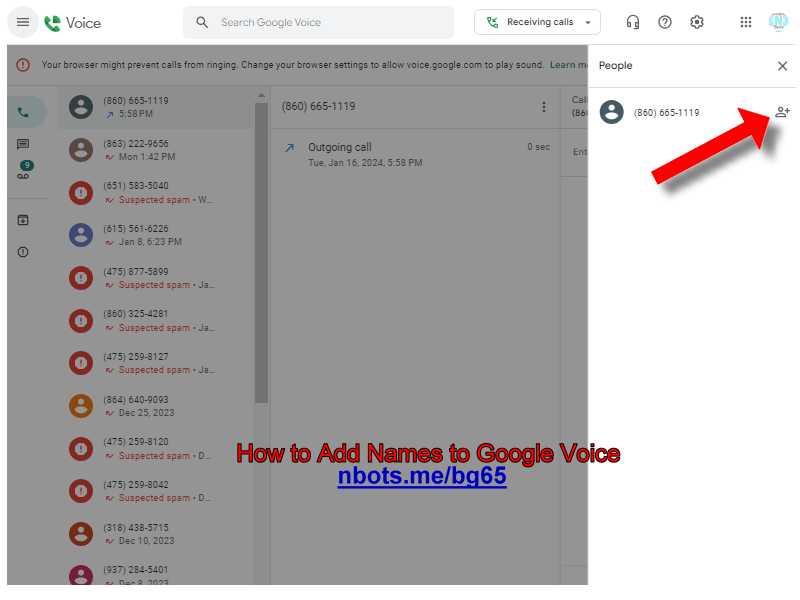Click the avatar for (863) 222-9656
The height and width of the screenshot is (600, 800).
click(81, 150)
